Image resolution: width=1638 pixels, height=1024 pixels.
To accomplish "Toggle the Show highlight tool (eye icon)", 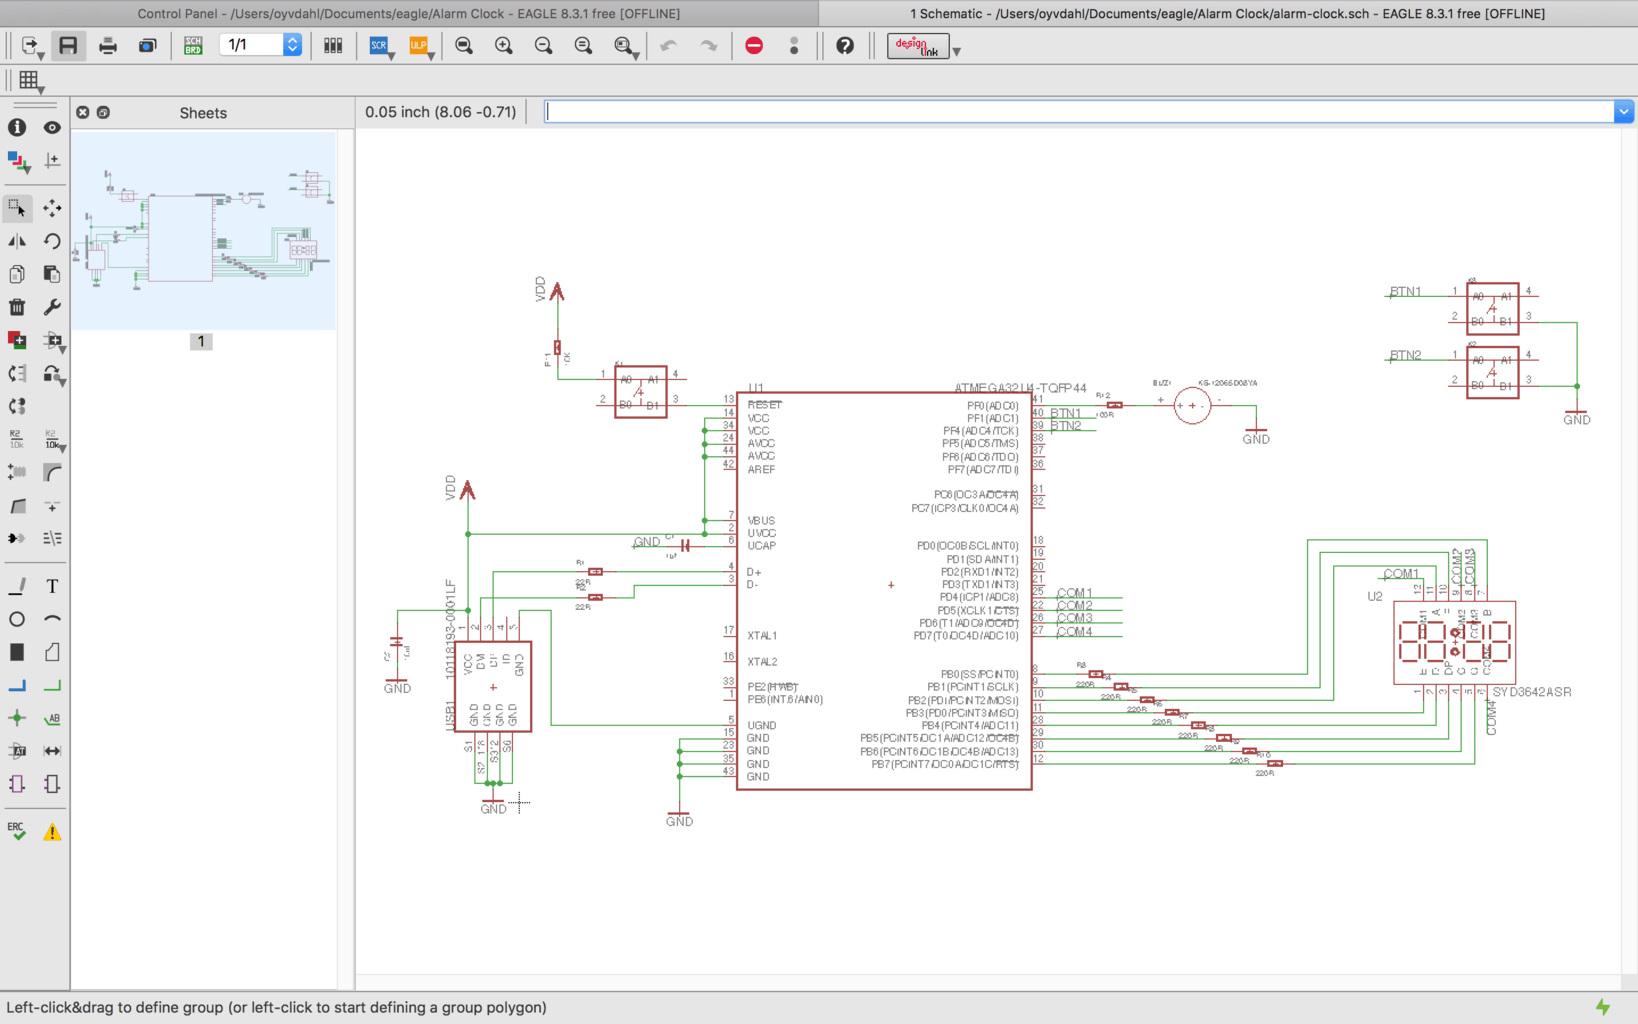I will point(51,127).
